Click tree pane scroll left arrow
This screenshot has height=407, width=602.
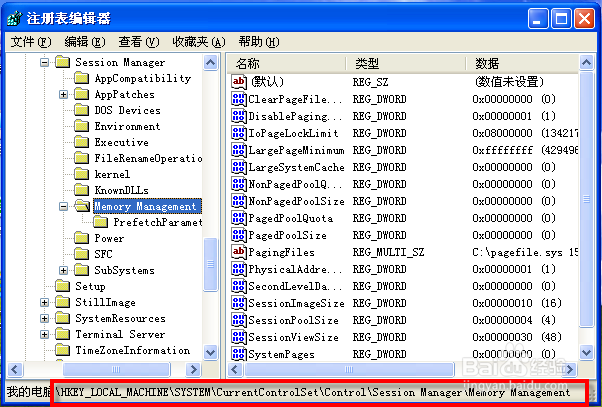pos(15,369)
